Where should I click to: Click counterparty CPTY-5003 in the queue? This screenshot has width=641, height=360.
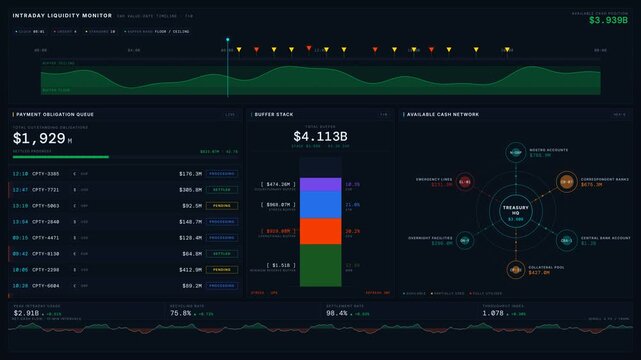pos(45,206)
